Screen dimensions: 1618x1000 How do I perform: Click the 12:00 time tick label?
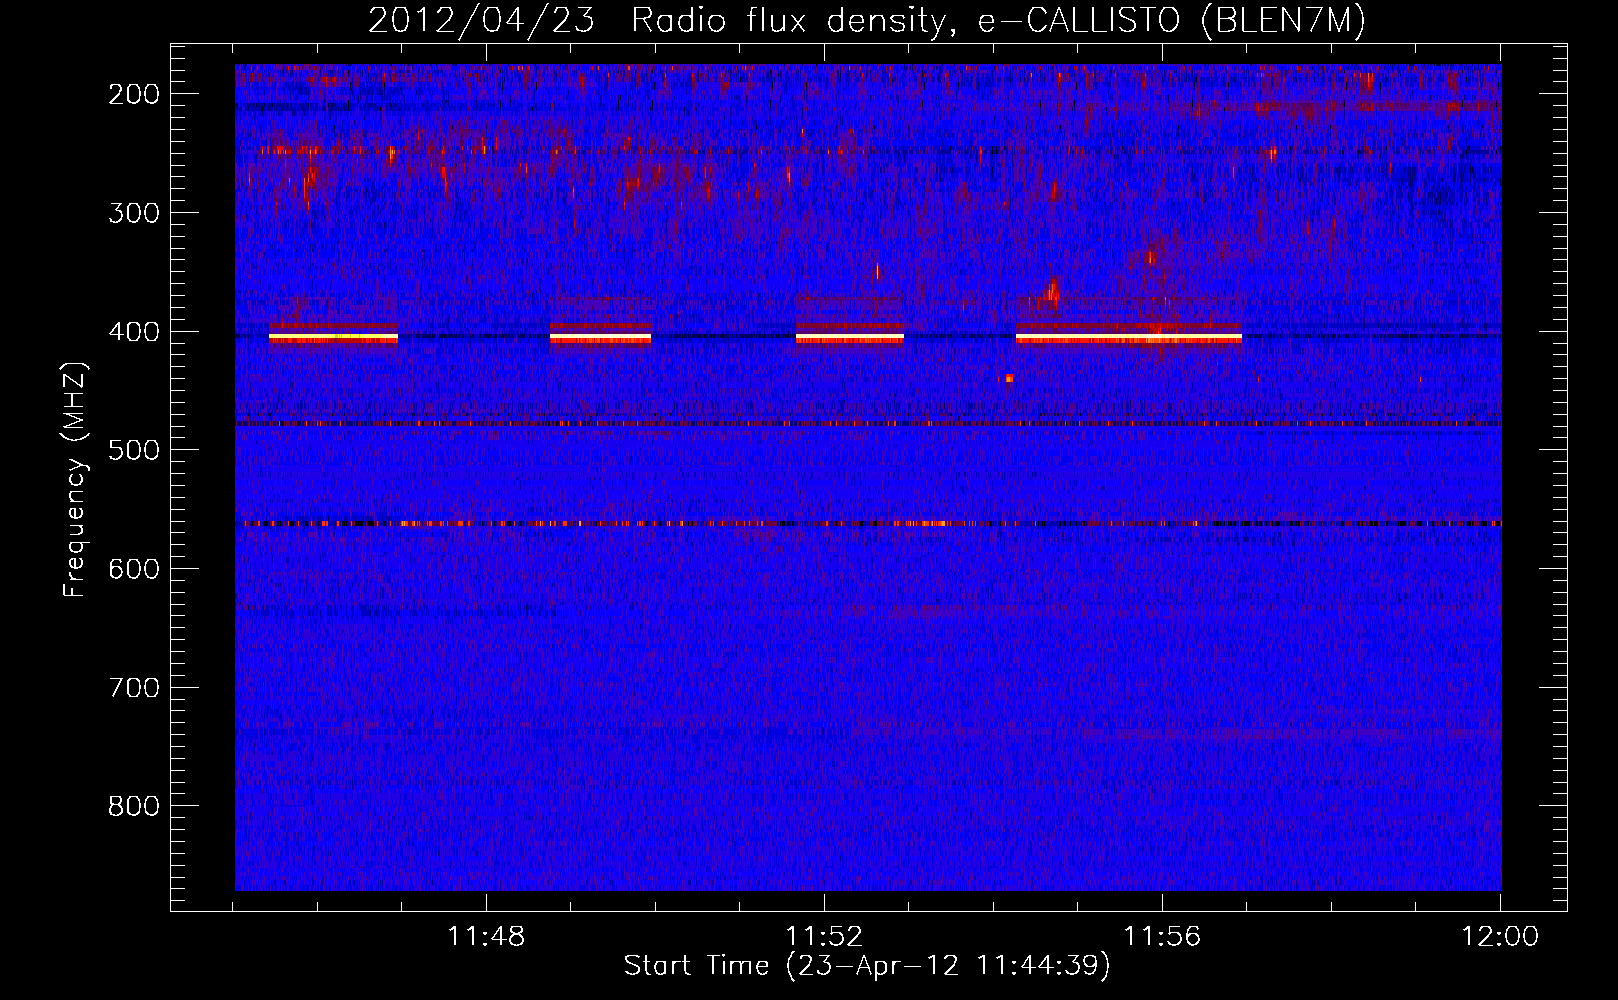[1500, 937]
